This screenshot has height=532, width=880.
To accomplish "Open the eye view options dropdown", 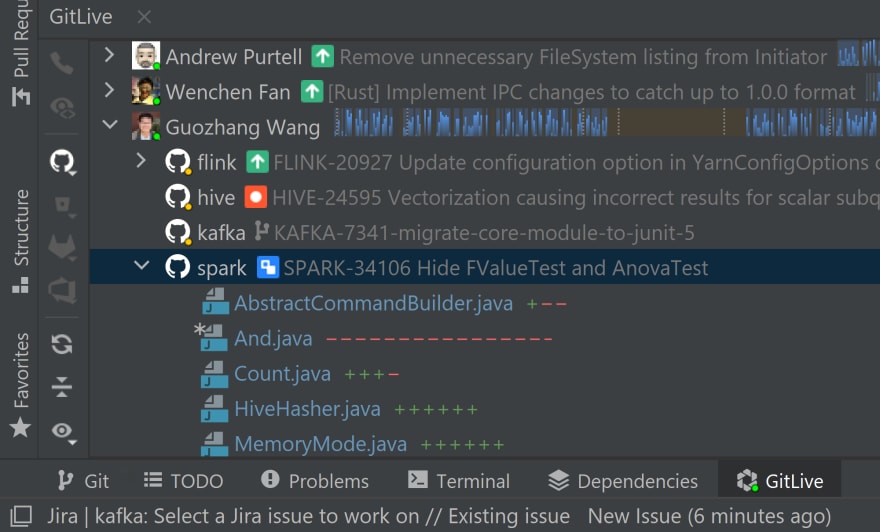I will 63,432.
